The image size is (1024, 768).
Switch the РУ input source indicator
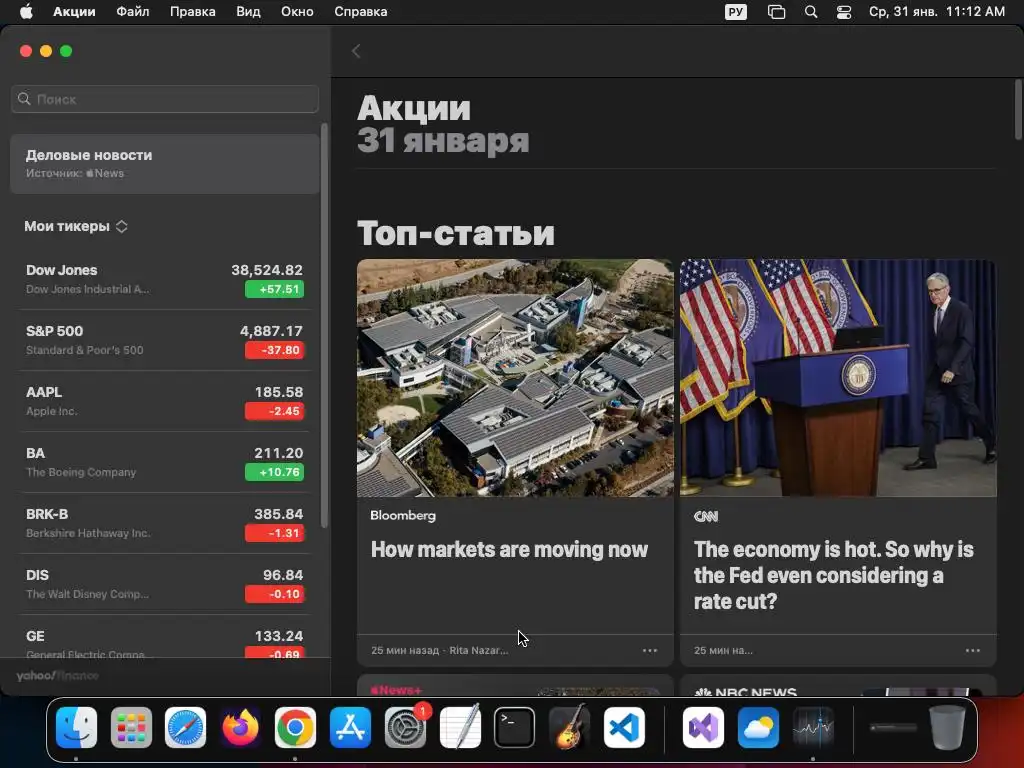coord(736,12)
